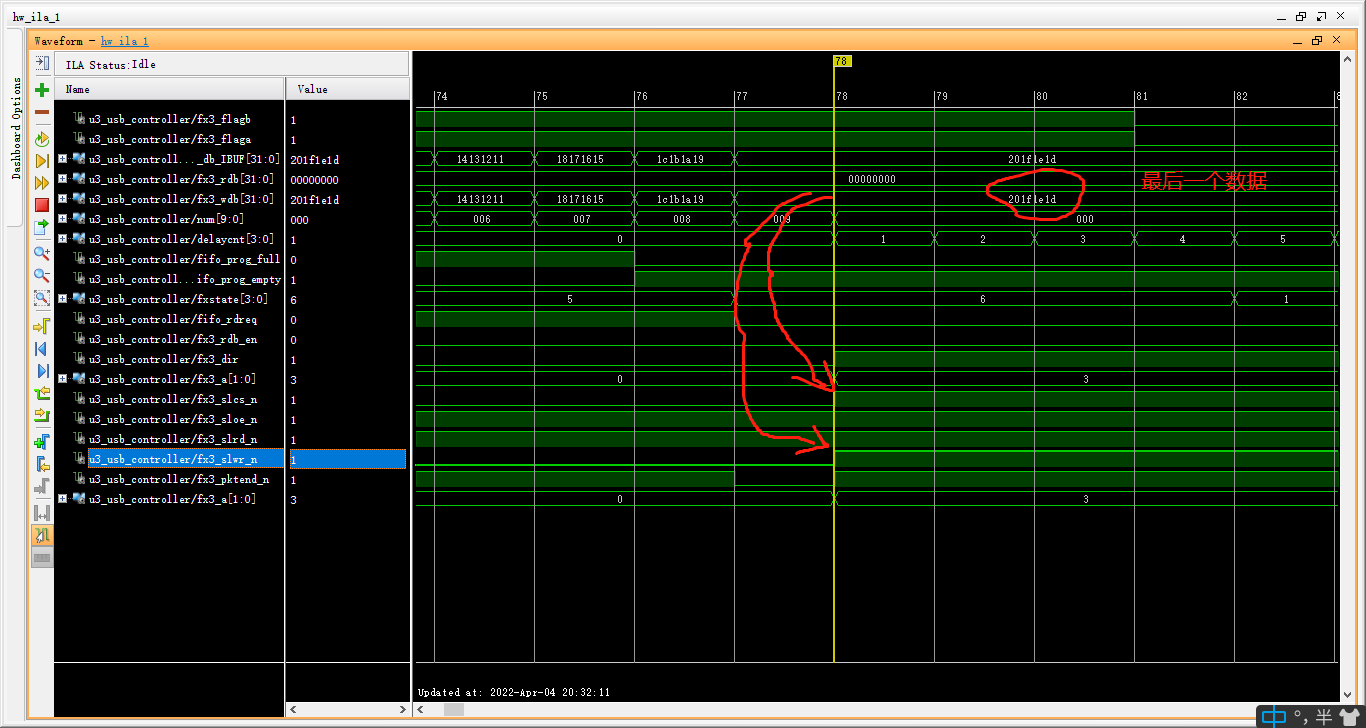1366x728 pixels.
Task: Select the Zoom In magnifier icon
Action: [42, 252]
